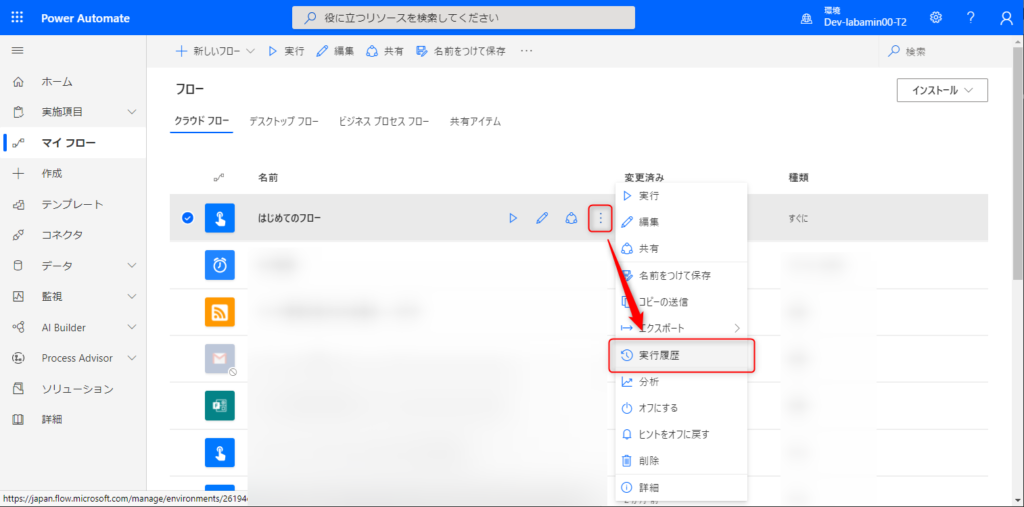The height and width of the screenshot is (507, 1024).
Task: Open the environment picker Dev-labamin00-T2
Action: 854,18
